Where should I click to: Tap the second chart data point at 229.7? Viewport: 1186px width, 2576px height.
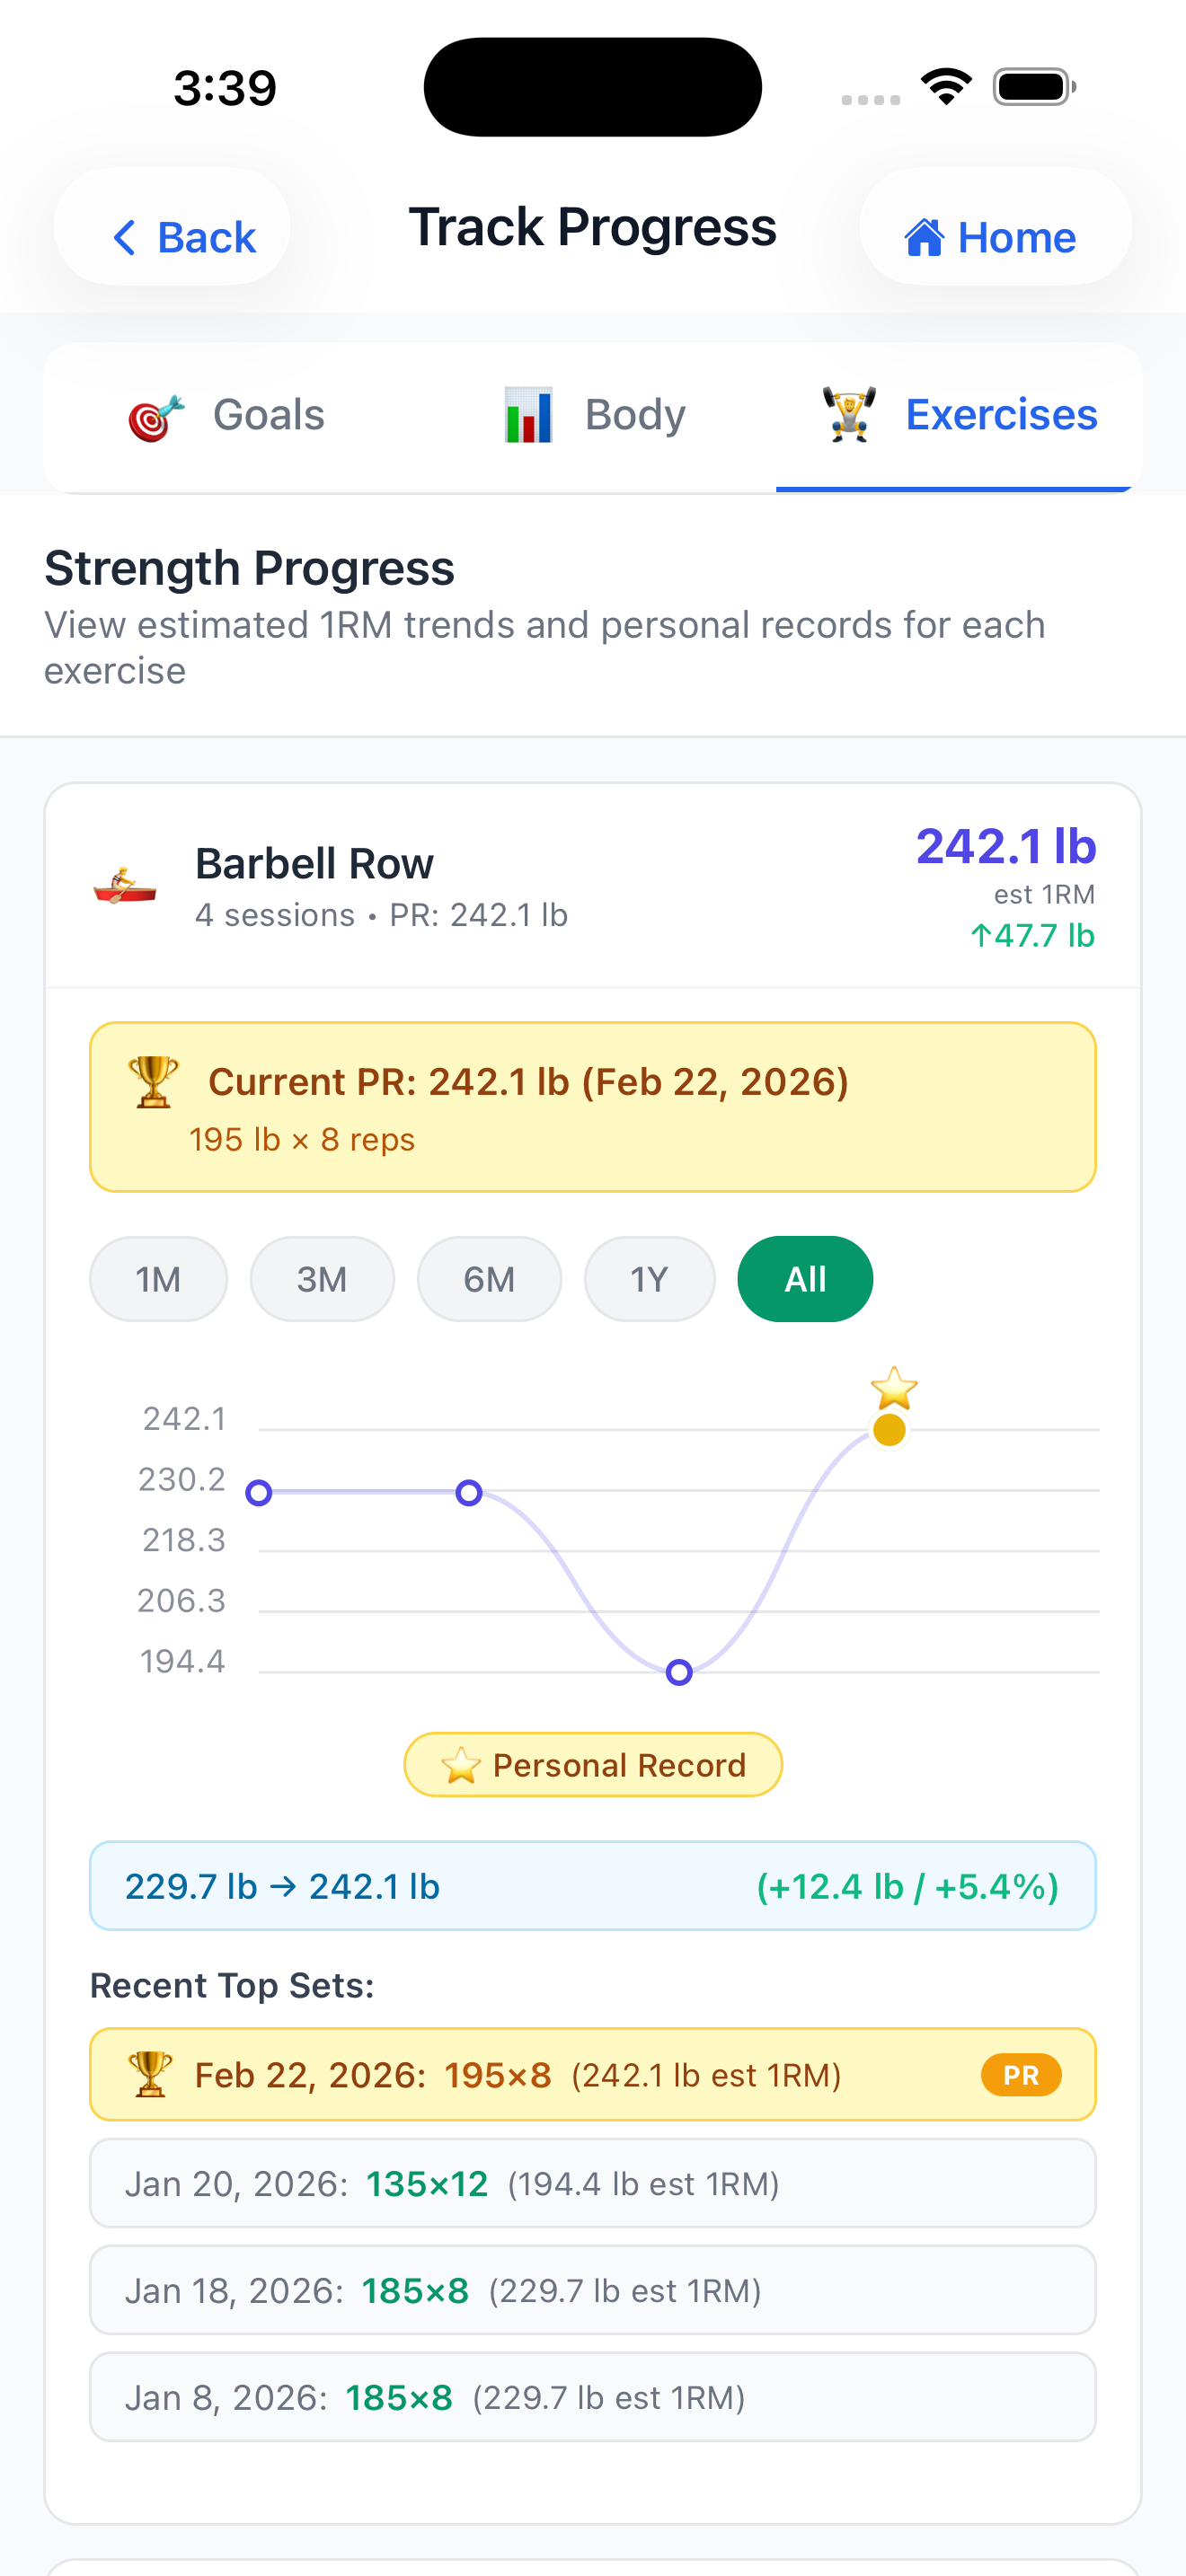pos(469,1493)
